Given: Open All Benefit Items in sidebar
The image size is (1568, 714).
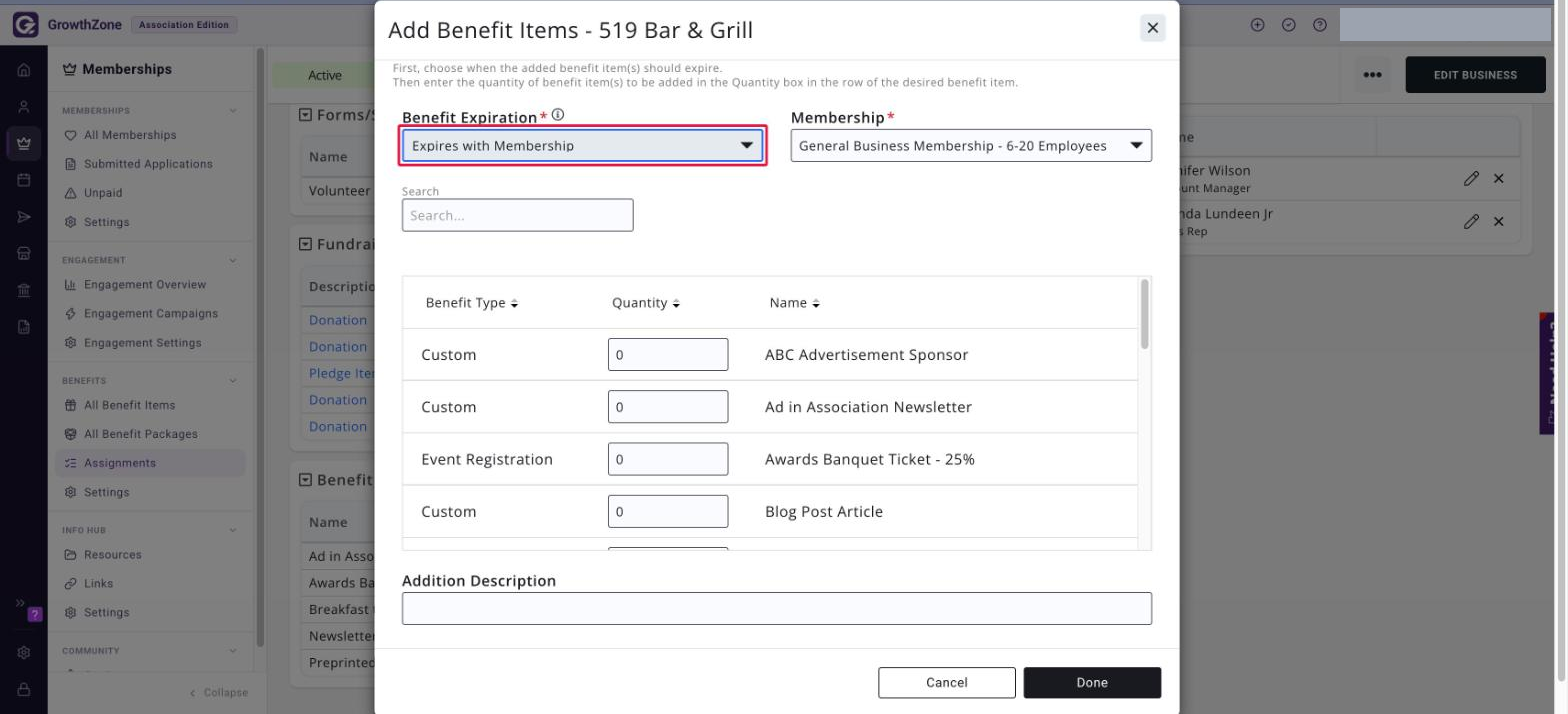Looking at the screenshot, I should (x=129, y=405).
